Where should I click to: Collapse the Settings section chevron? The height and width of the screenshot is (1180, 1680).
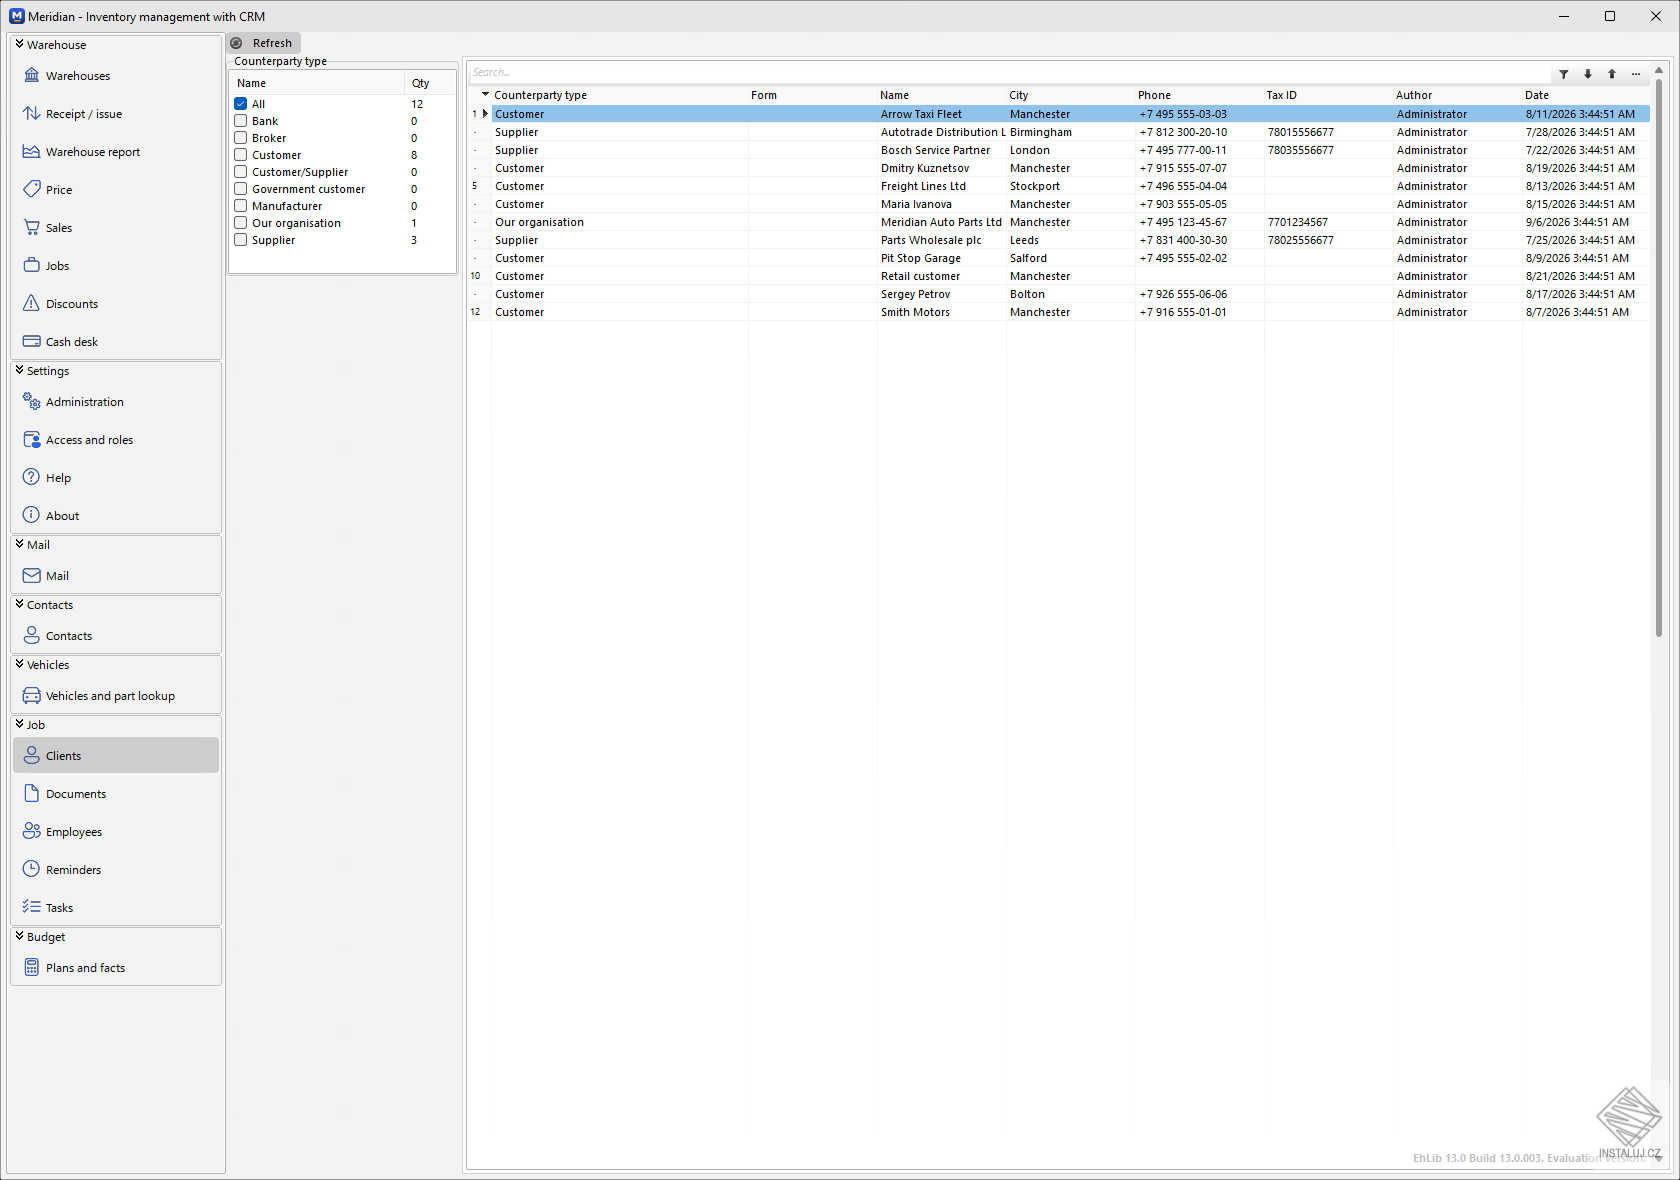click(x=19, y=370)
